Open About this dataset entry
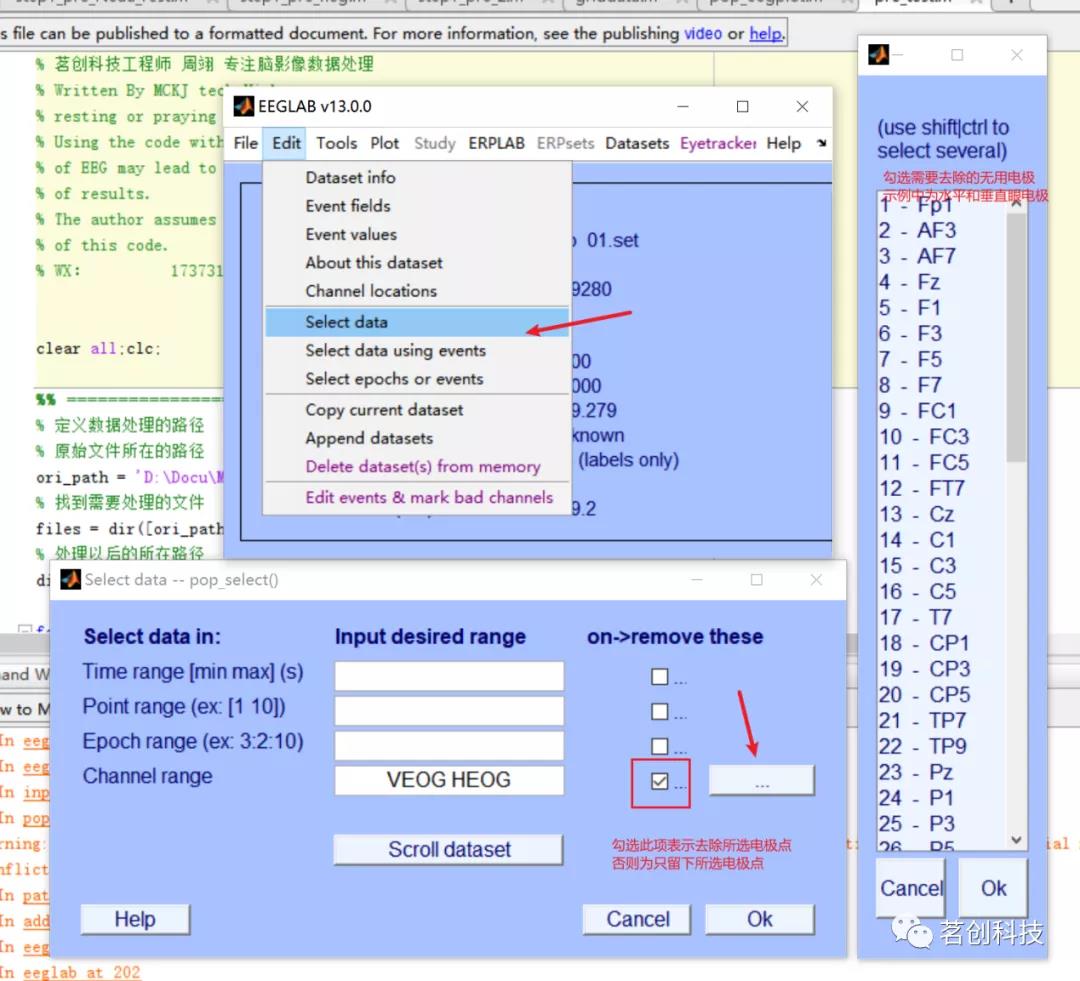1080x981 pixels. pos(417,262)
